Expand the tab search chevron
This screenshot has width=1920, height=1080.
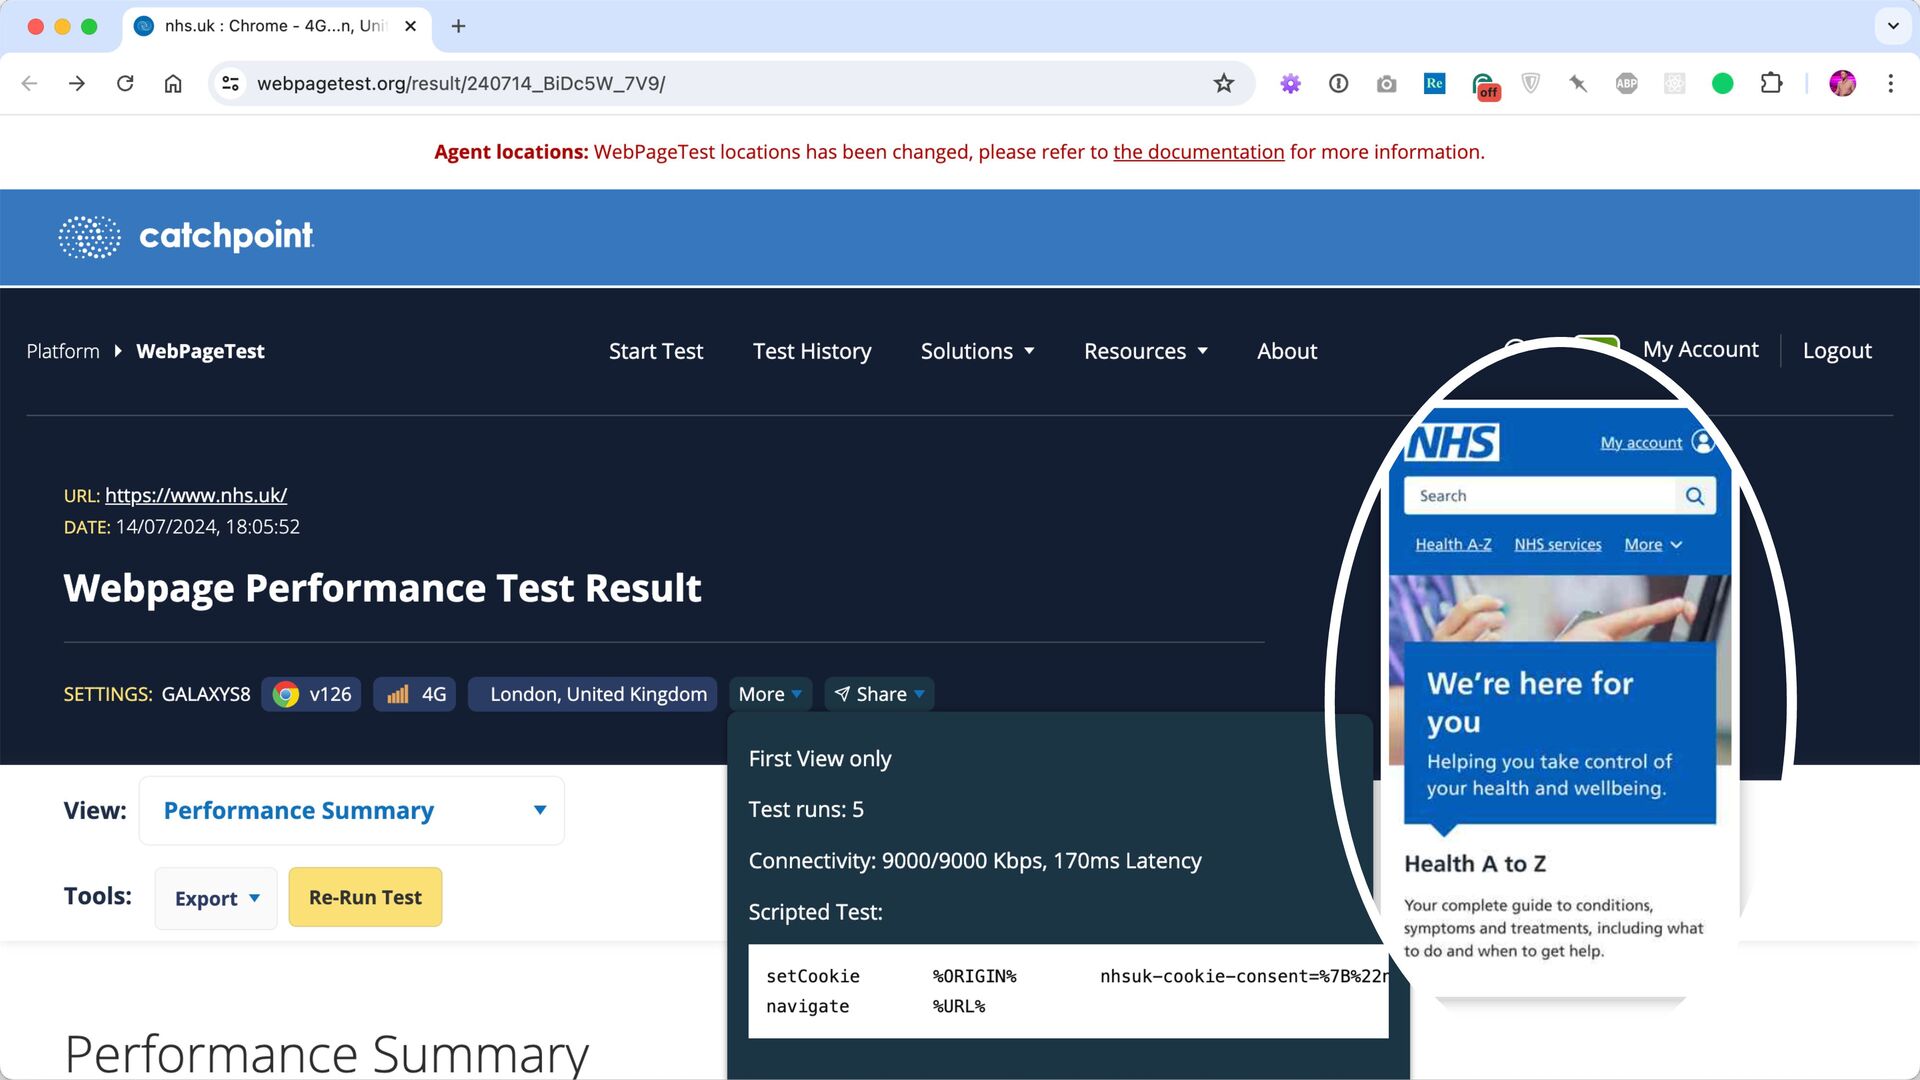coord(1892,26)
